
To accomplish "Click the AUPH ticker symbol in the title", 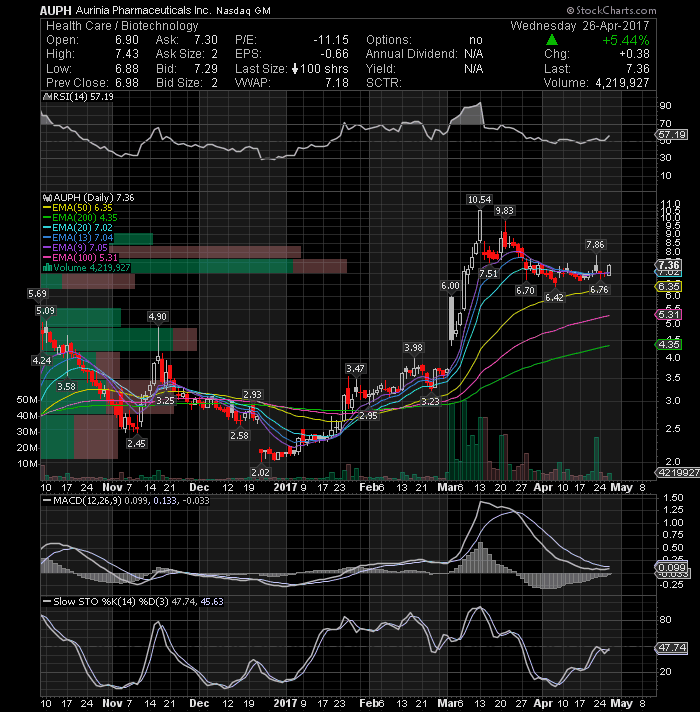I will click(55, 10).
